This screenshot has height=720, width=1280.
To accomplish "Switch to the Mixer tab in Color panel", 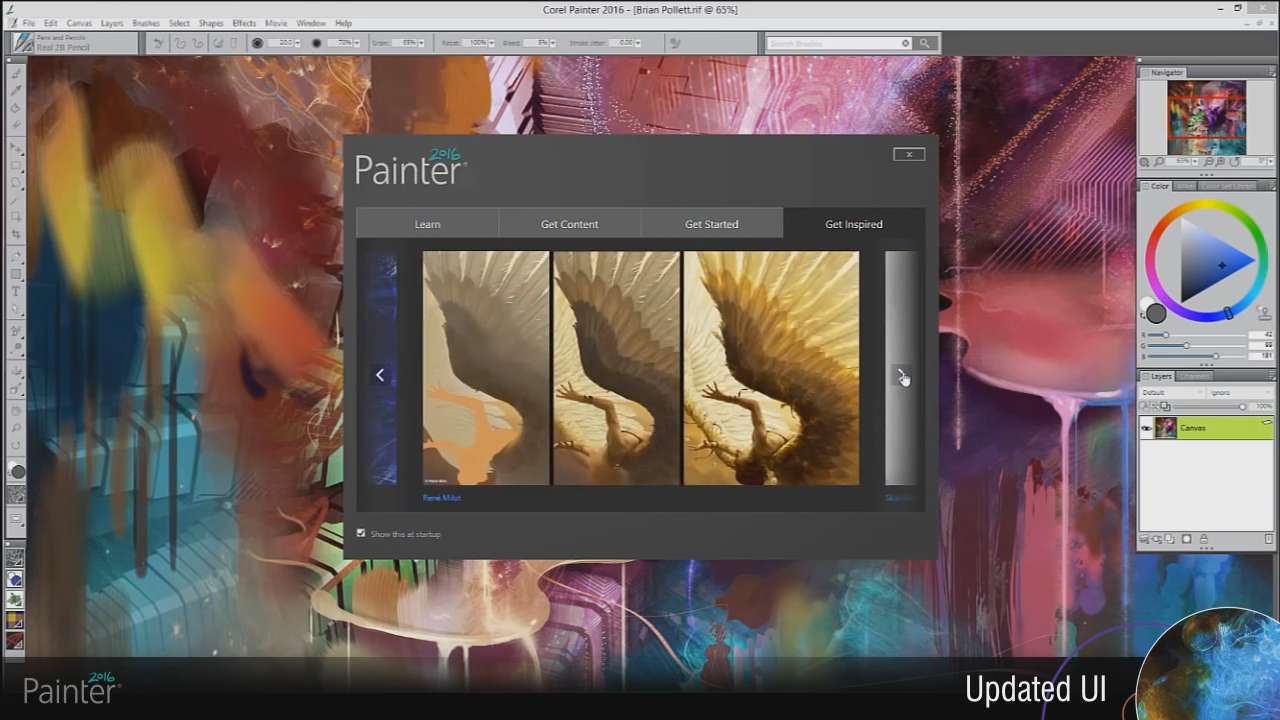I will 1185,186.
